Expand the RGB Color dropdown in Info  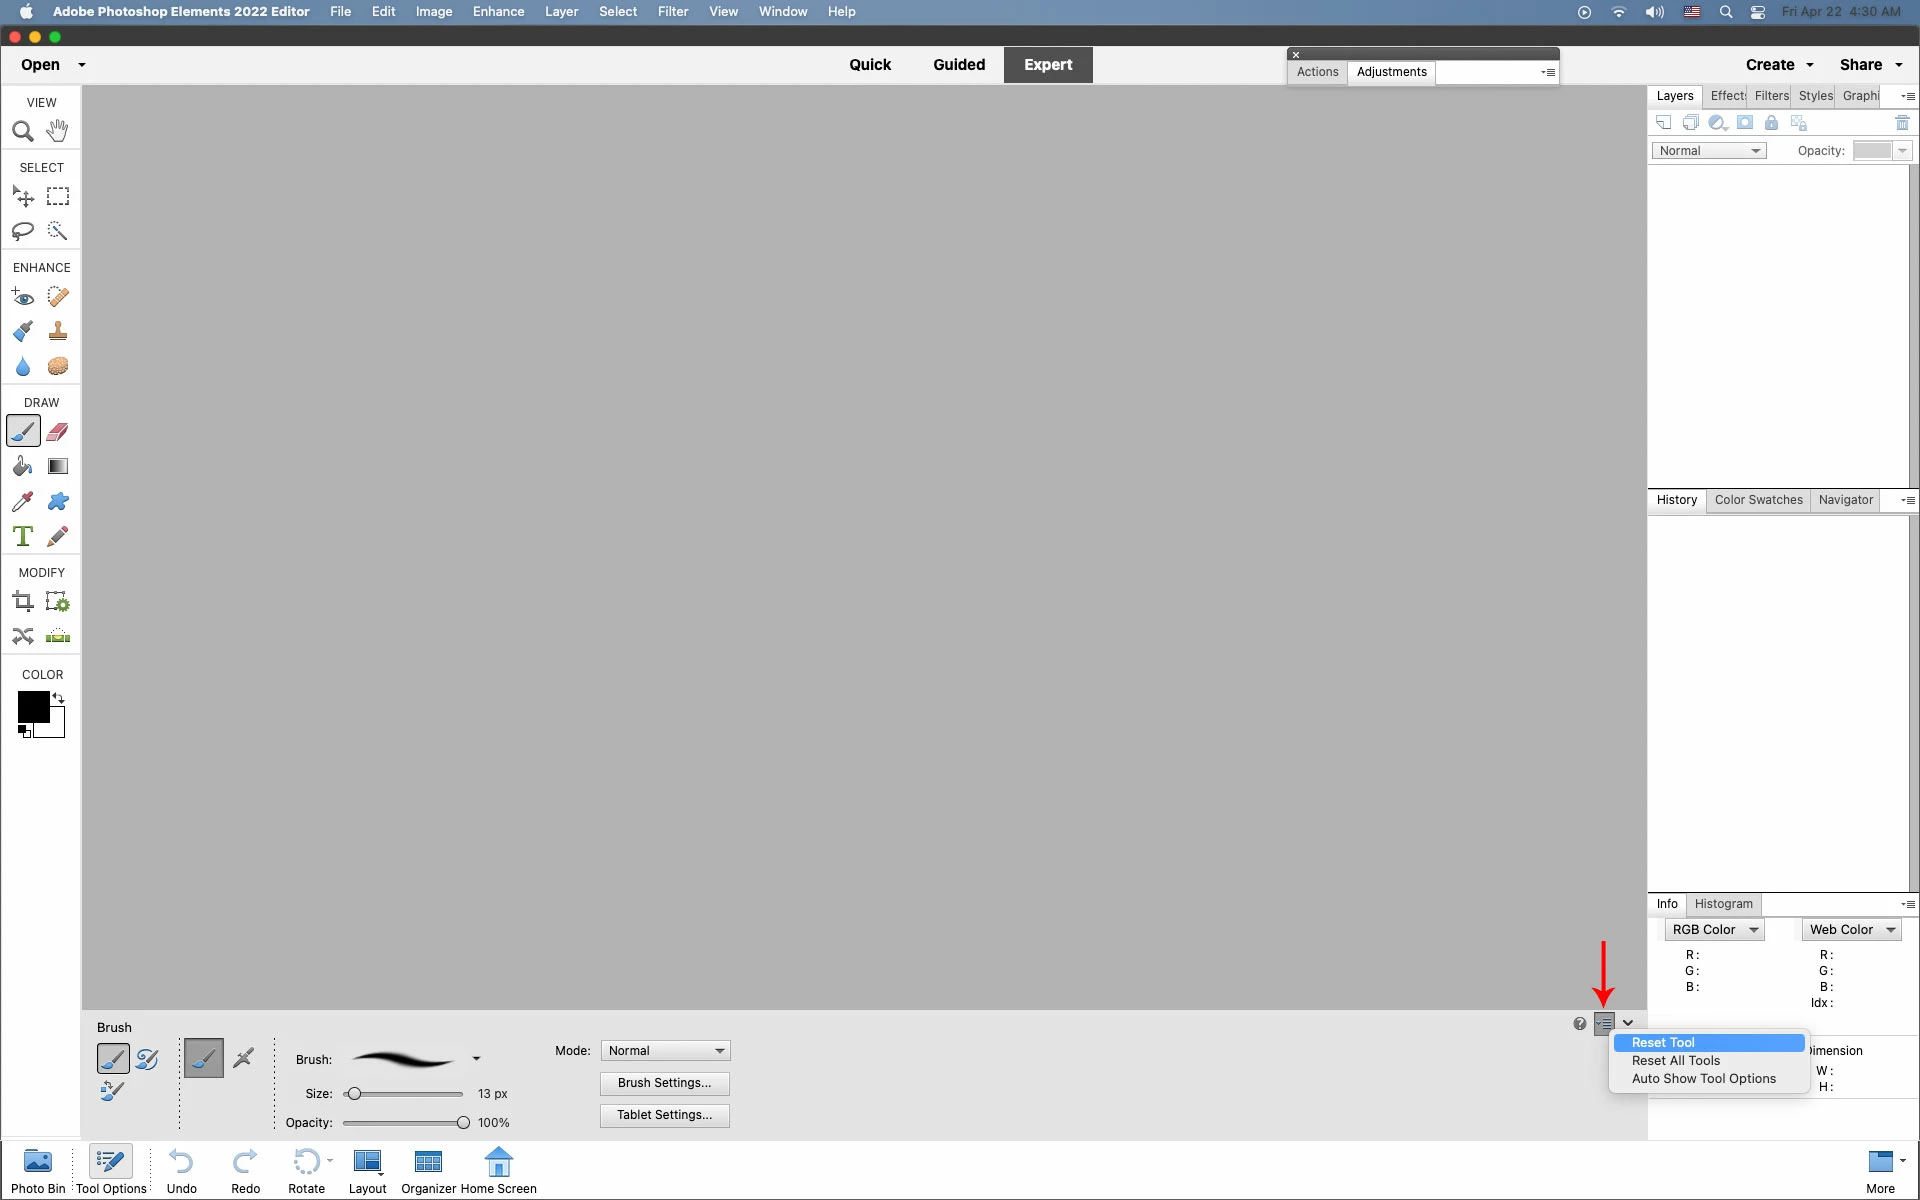[1714, 930]
